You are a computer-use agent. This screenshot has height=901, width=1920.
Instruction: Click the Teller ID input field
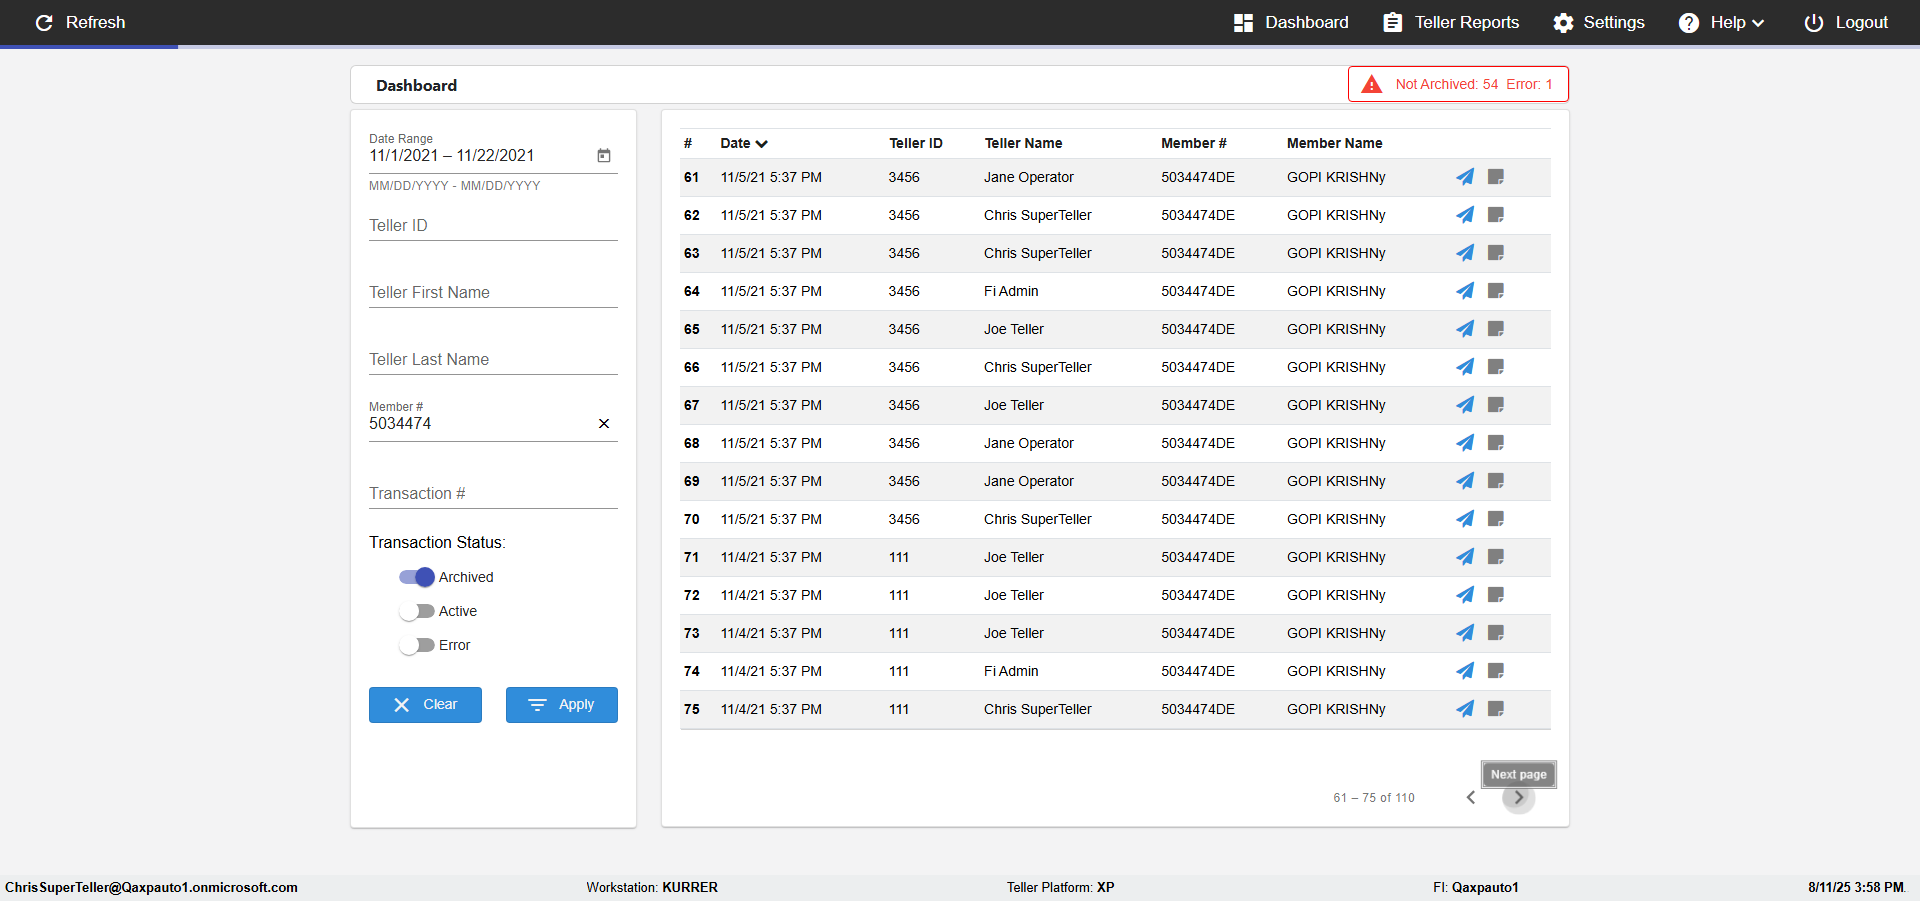(x=493, y=225)
